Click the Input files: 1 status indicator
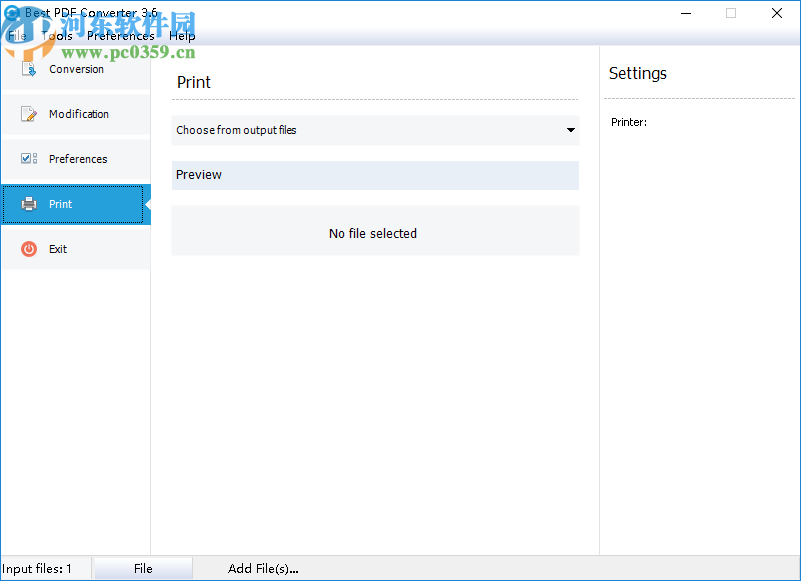Image resolution: width=801 pixels, height=581 pixels. [40, 568]
